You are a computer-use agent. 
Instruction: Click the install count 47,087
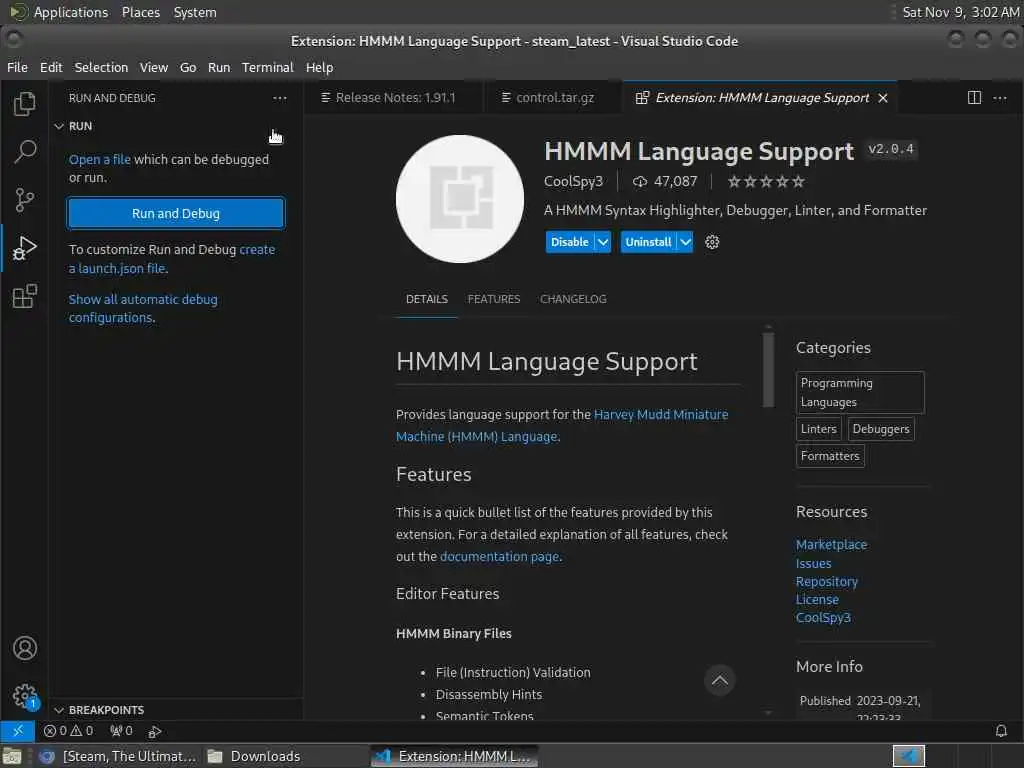(x=665, y=182)
